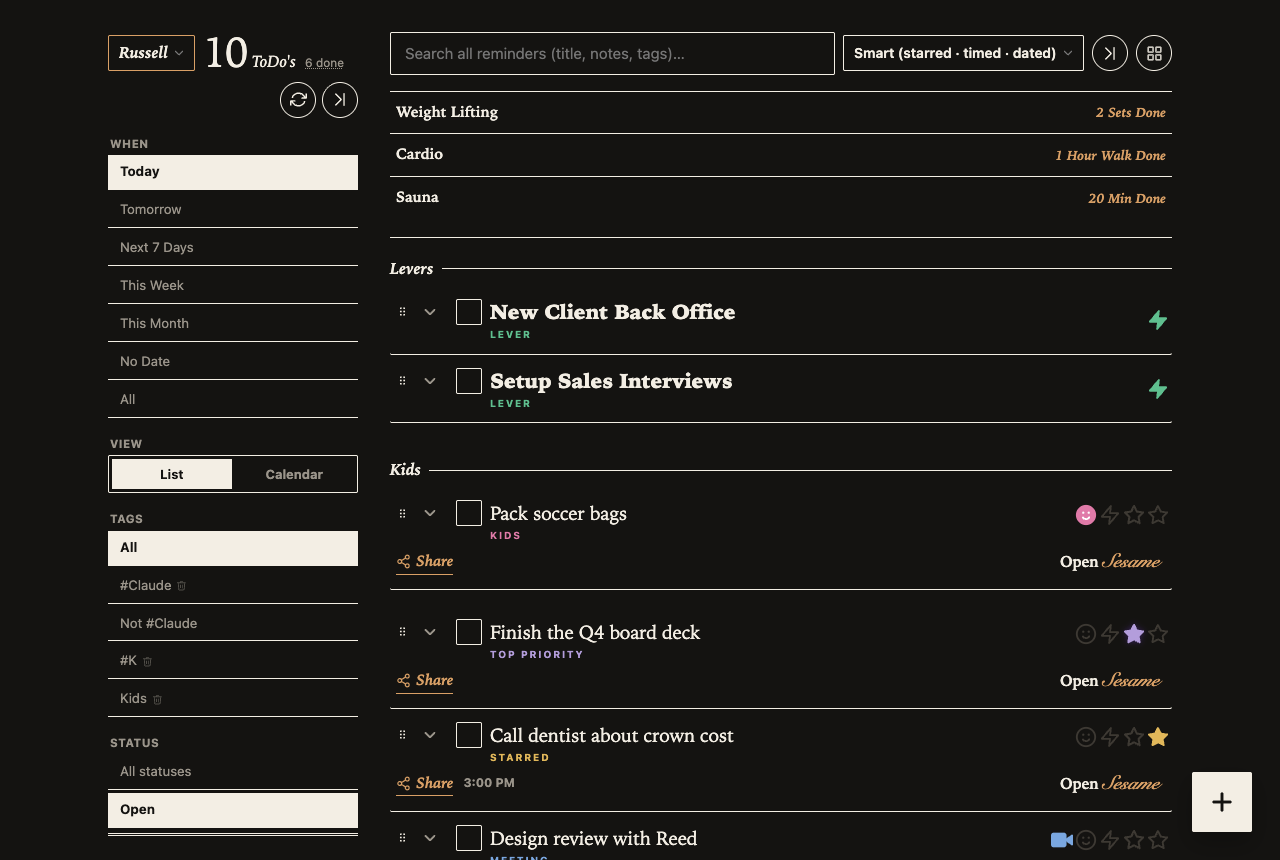Complete Finish the Q4 board deck via its checkbox
Viewport: 1280px width, 860px height.
pos(469,632)
